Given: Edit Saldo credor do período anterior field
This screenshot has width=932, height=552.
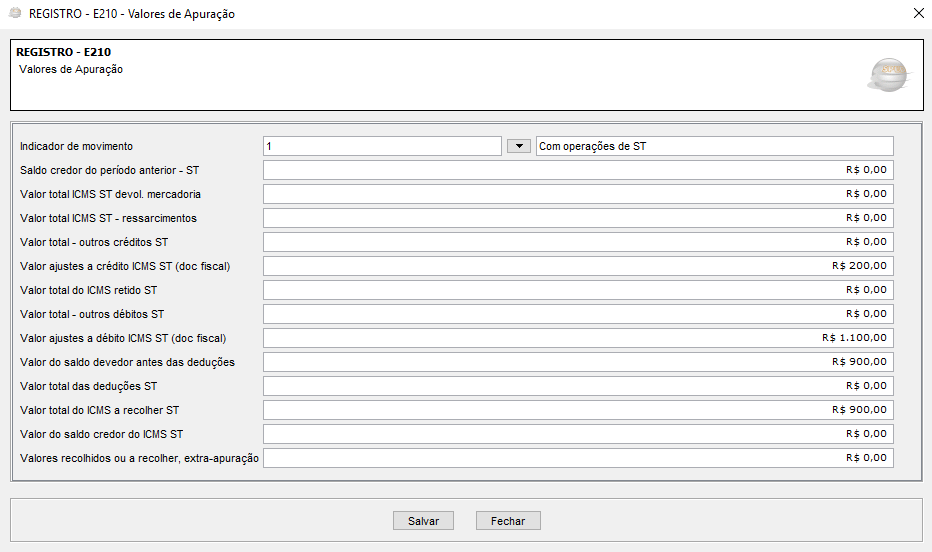Looking at the screenshot, I should pos(577,170).
